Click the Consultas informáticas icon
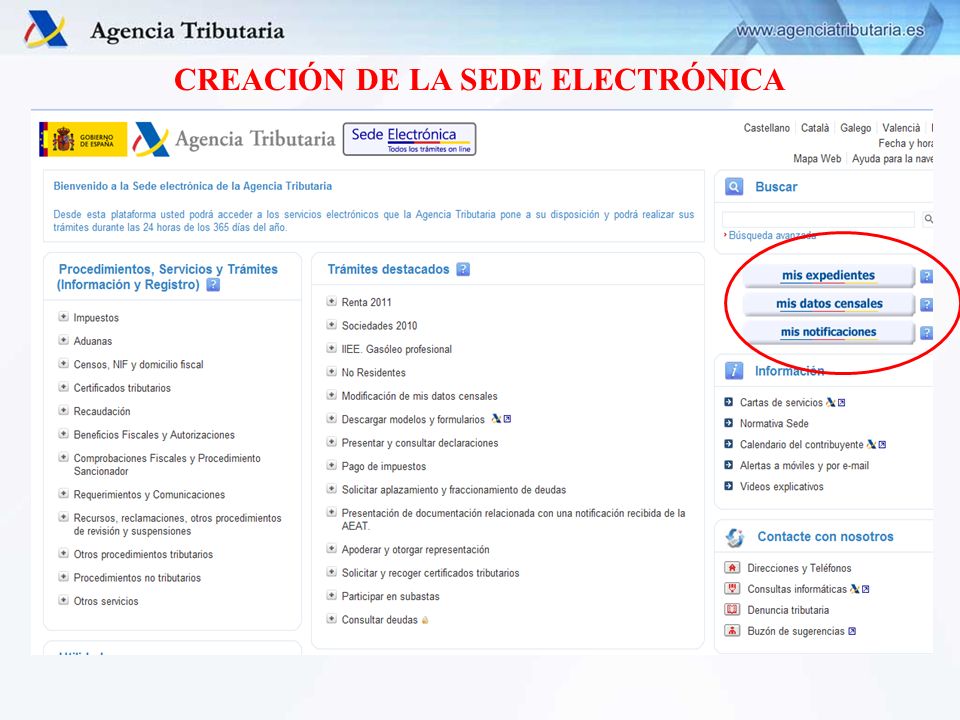Screen dimensions: 960x720 pos(732,589)
